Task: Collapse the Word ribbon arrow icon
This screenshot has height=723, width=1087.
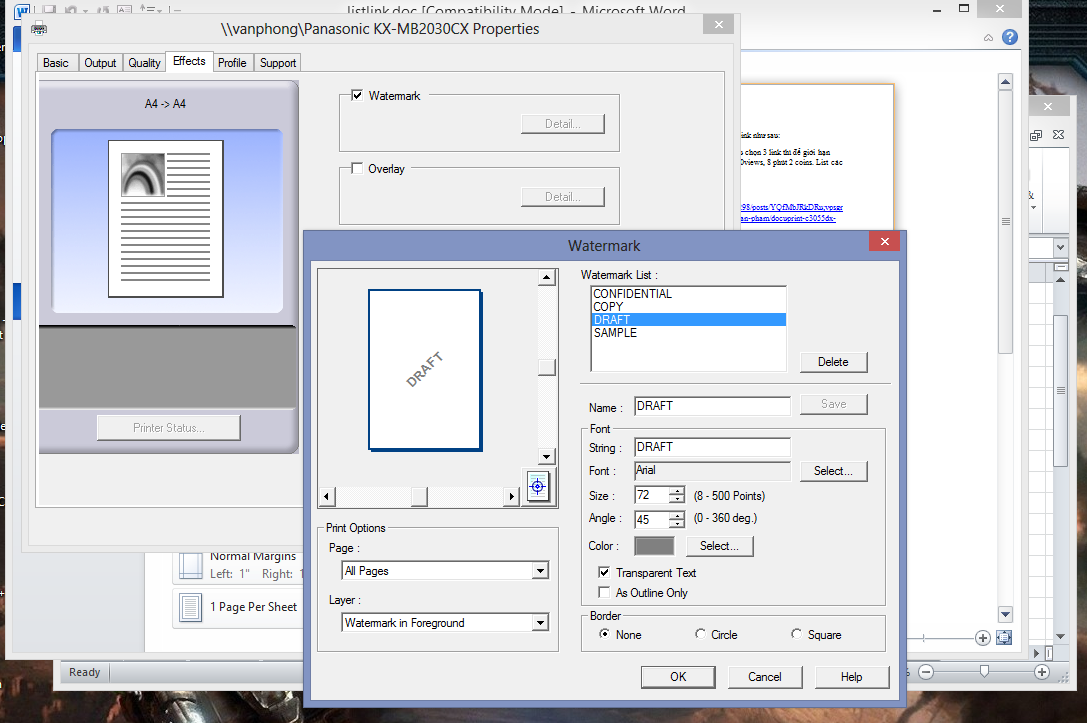Action: pyautogui.click(x=988, y=37)
